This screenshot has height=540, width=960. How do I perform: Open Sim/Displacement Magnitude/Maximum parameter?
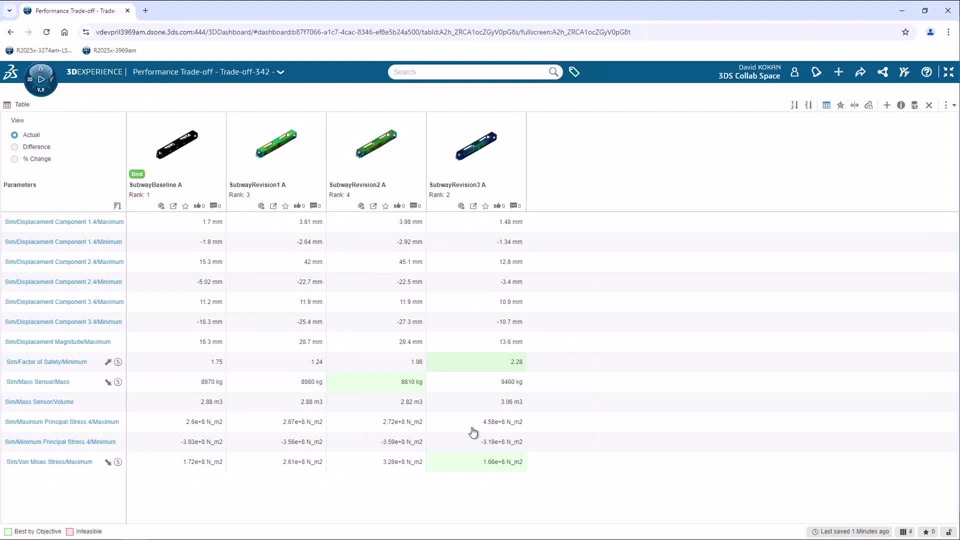[58, 342]
